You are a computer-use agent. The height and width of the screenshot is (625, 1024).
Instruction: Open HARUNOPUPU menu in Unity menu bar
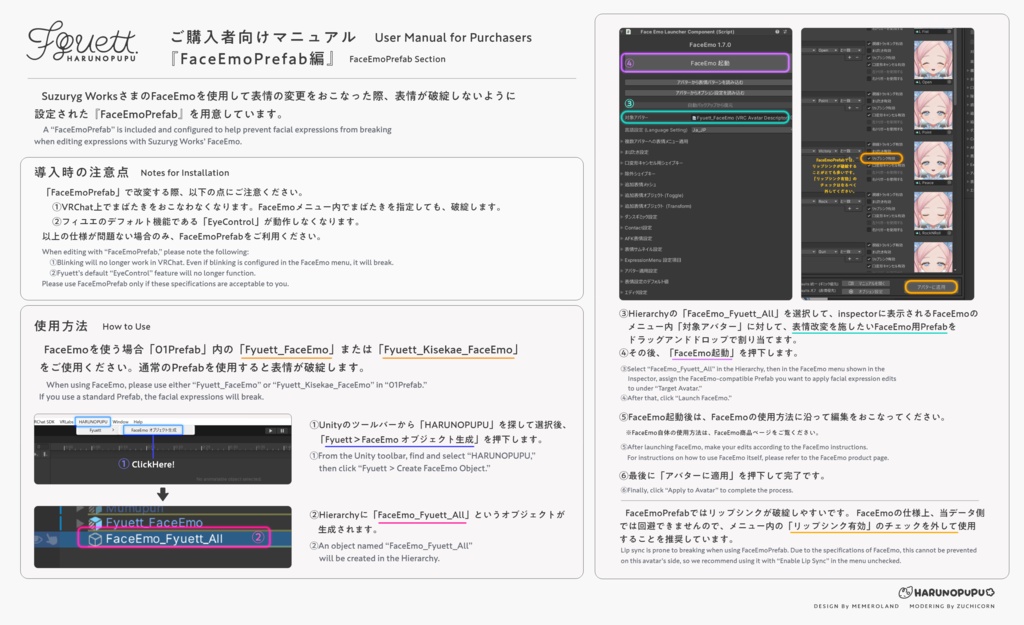tap(93, 422)
